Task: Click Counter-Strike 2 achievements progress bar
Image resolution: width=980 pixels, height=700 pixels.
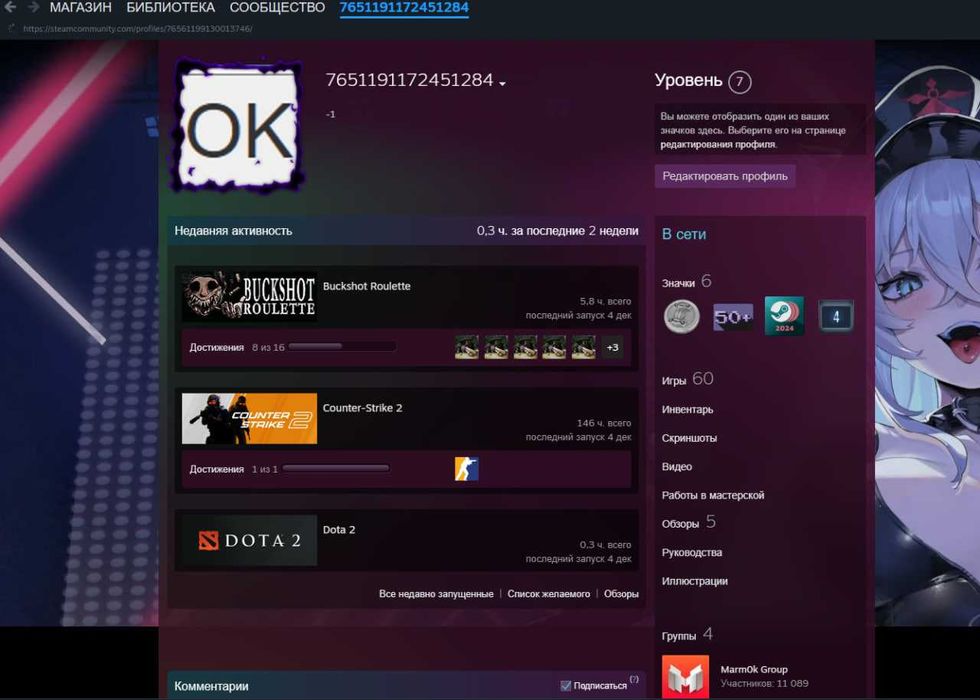Action: point(336,468)
